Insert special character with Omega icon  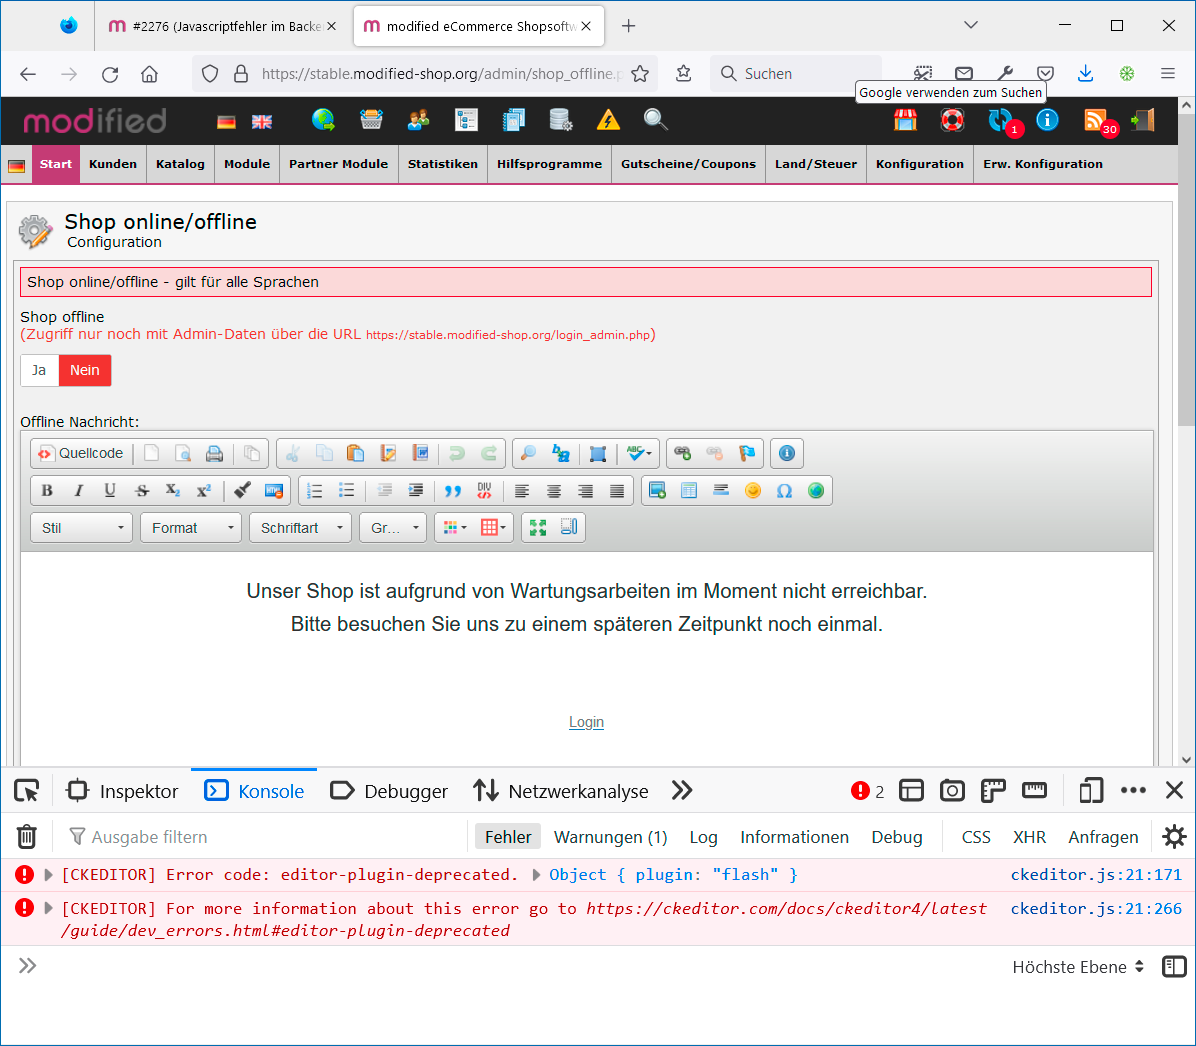point(784,491)
